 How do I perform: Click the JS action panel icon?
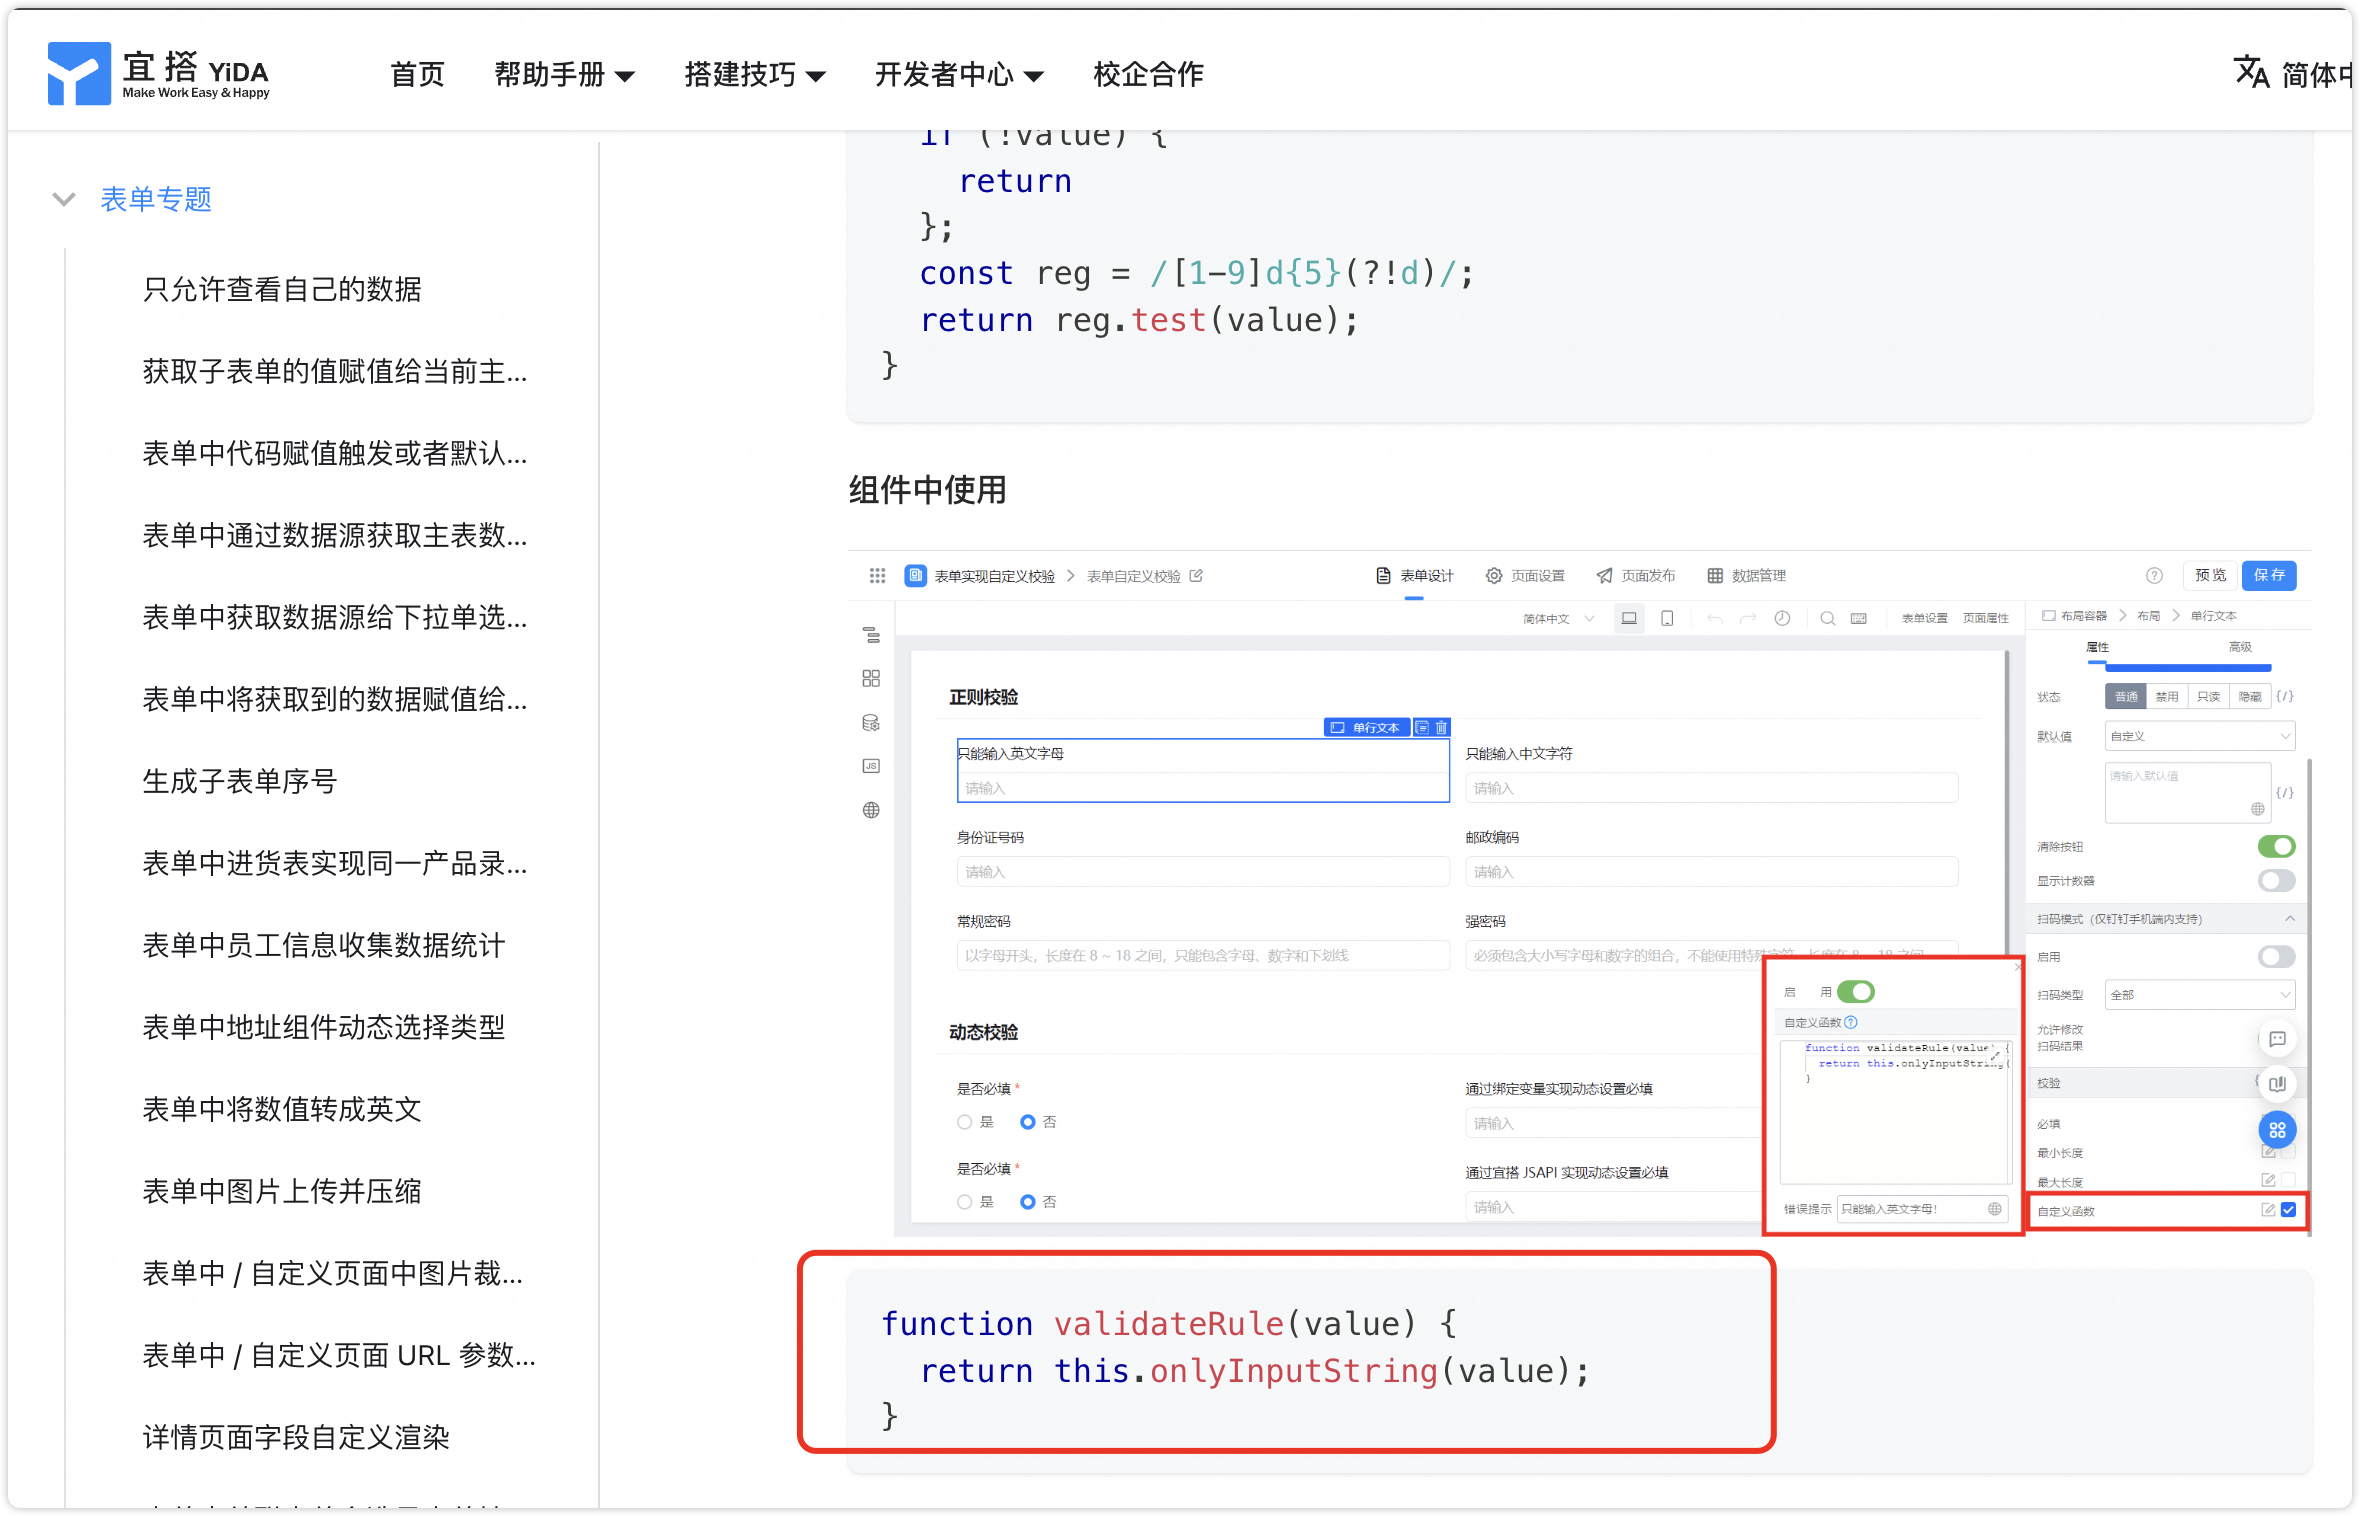point(871,766)
